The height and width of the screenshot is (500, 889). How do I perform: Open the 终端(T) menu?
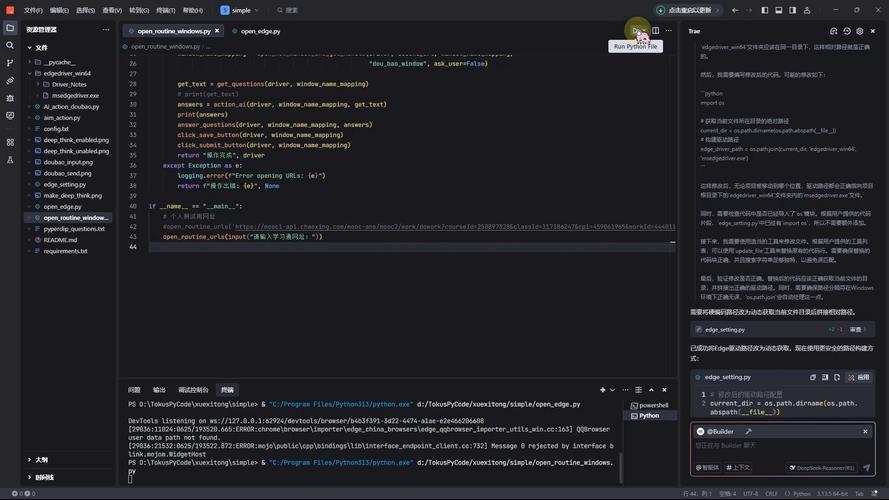pyautogui.click(x=166, y=10)
